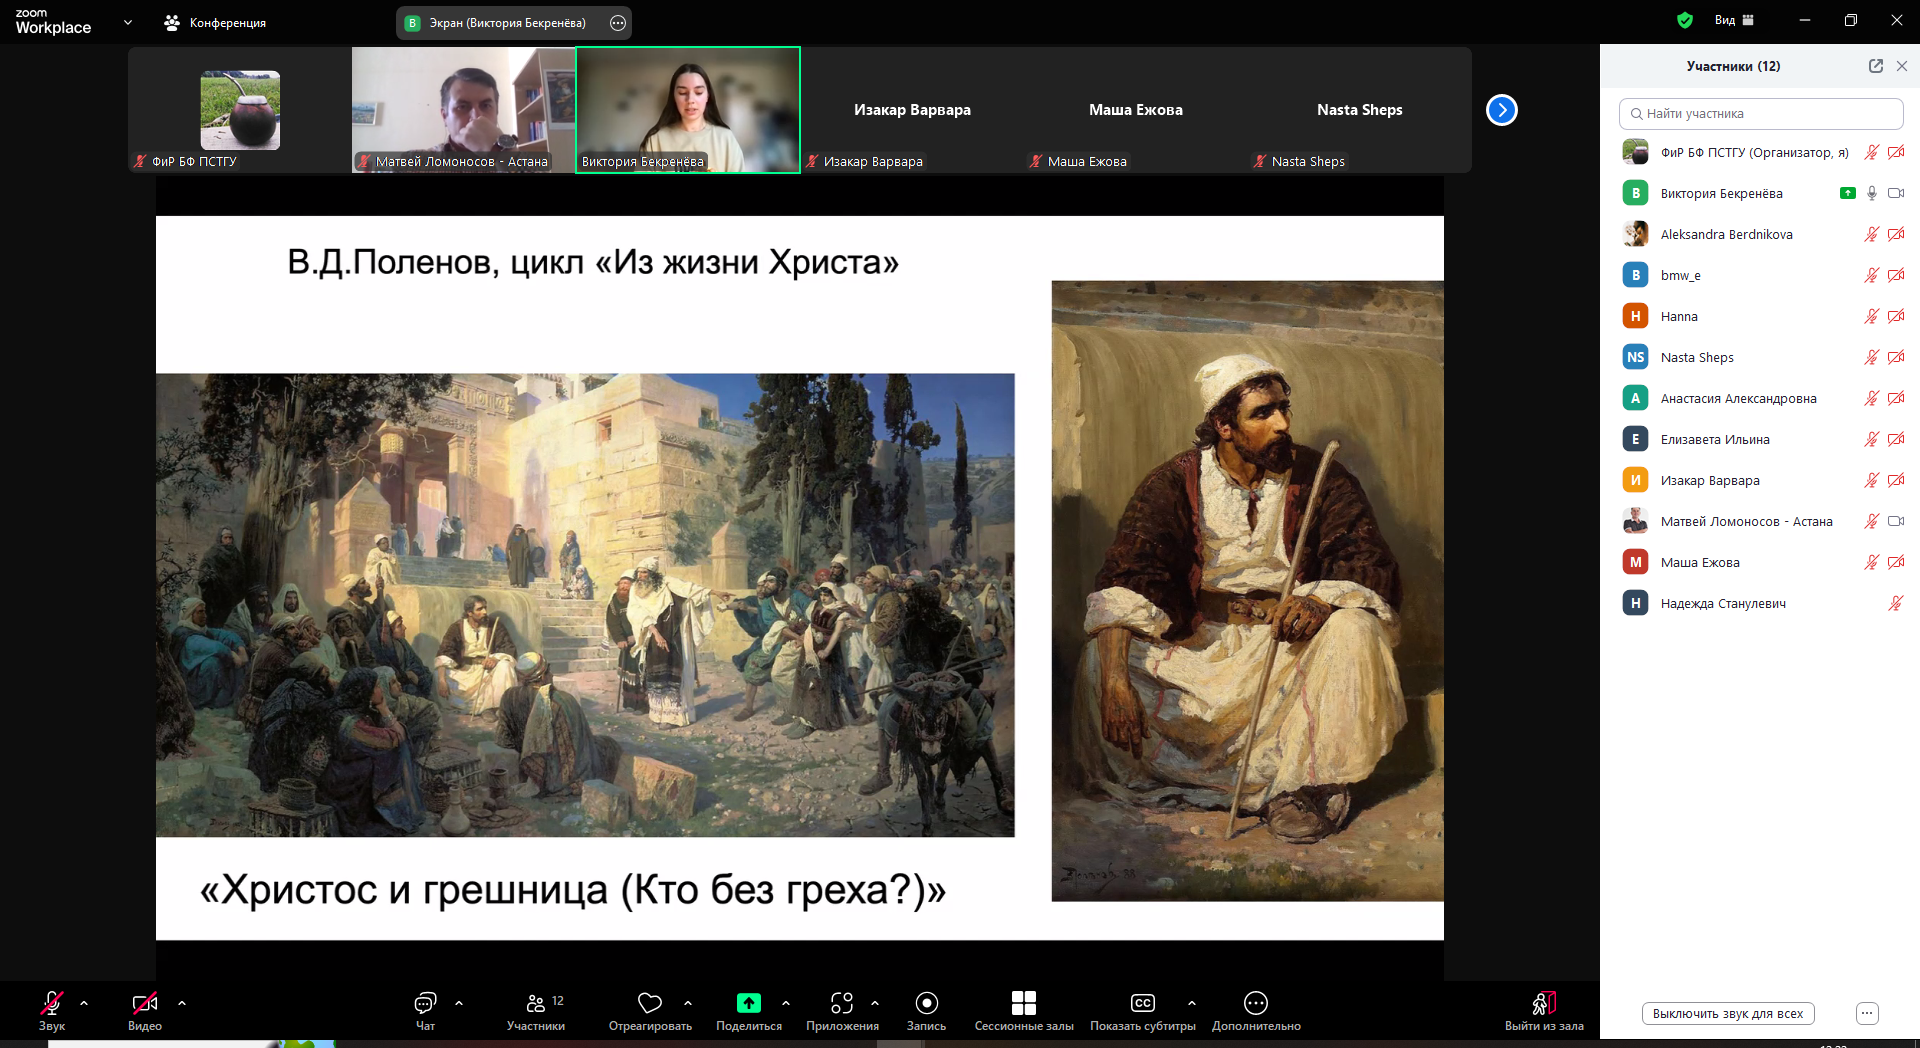Select Hanna participant row

click(x=1760, y=316)
